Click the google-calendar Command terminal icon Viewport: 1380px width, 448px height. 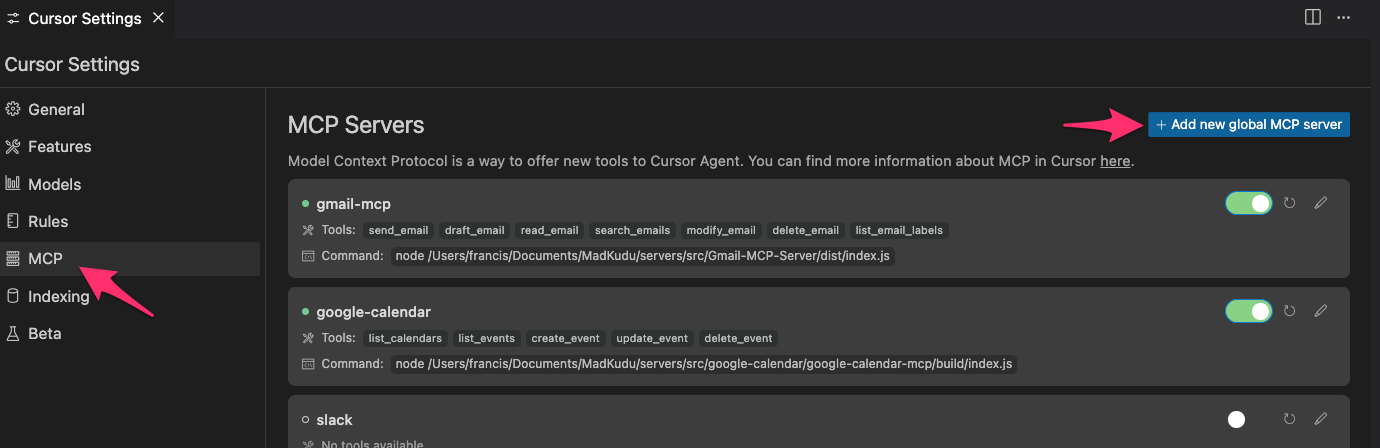click(308, 364)
